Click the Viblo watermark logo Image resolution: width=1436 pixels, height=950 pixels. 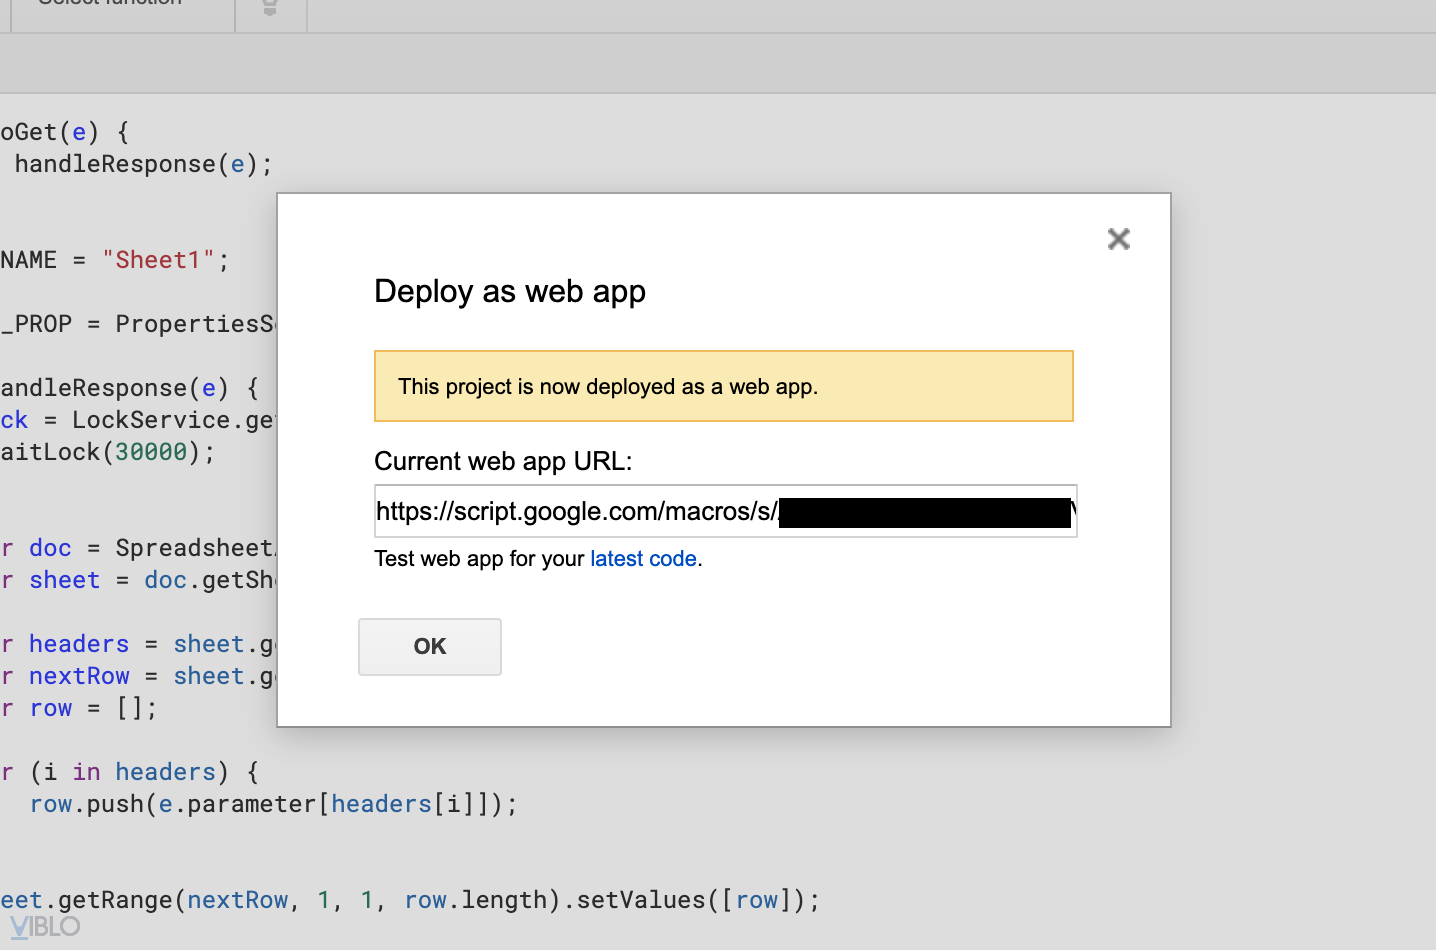45,927
